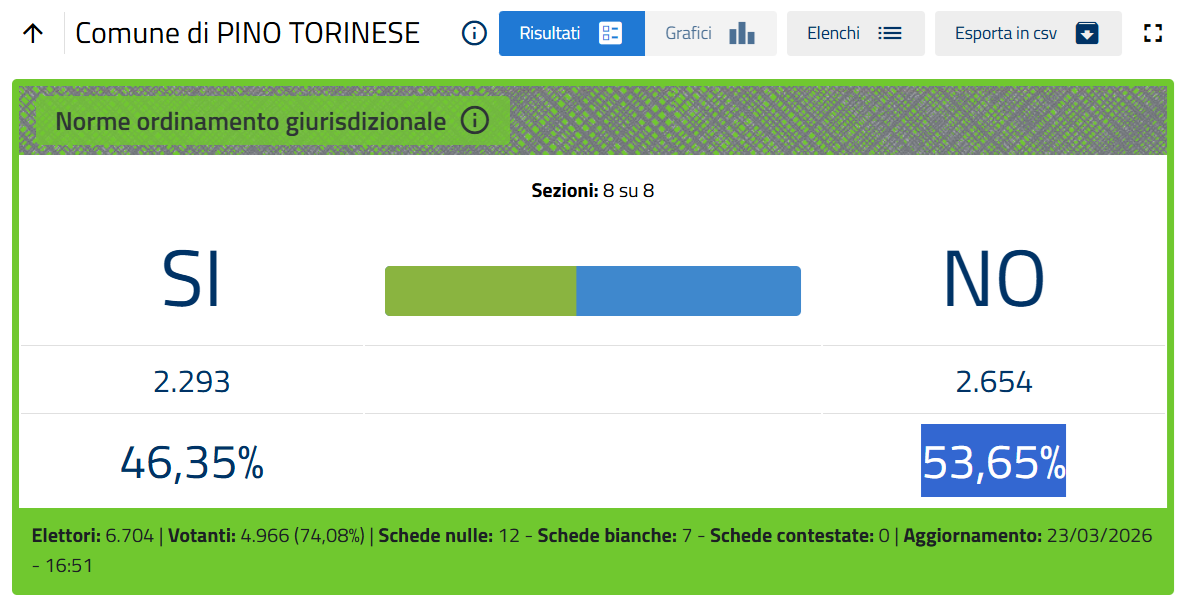Viewport: 1187px width, 603px height.
Task: Select the SI vote count 2.293
Action: [x=192, y=381]
